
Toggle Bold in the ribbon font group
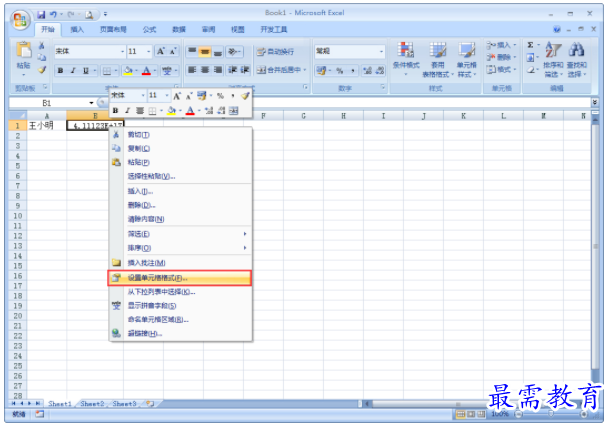[60, 71]
